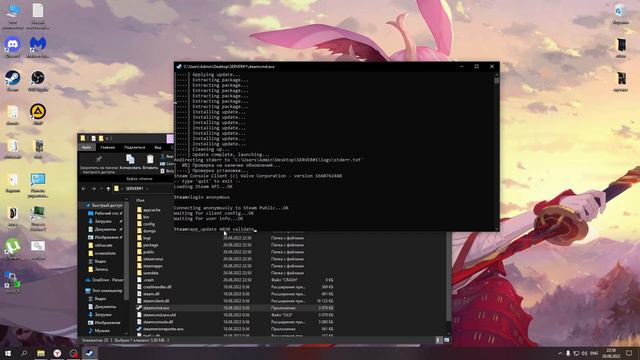Click the Pin to Quick access ribbon icon
Viewport: 640px width, 360px height.
click(98, 159)
